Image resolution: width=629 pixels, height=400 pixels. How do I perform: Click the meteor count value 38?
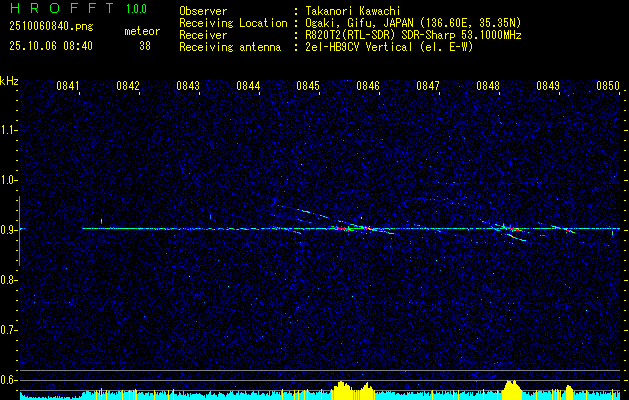tap(145, 46)
